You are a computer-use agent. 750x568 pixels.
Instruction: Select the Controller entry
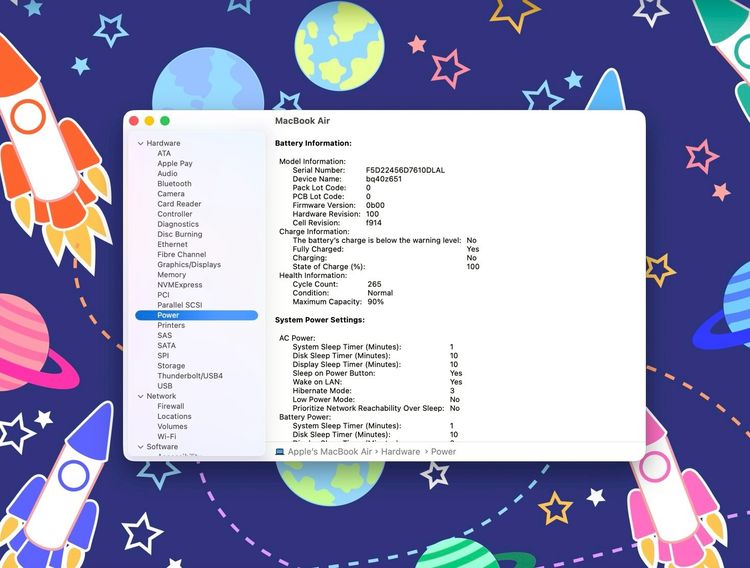[x=175, y=214]
